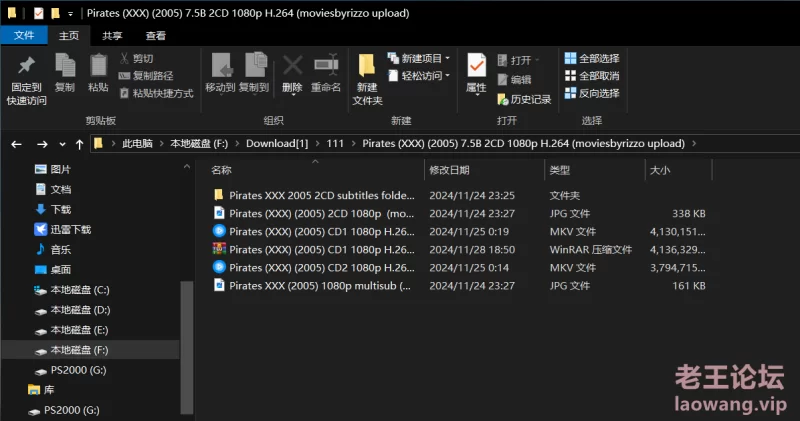Open Documents (文档) in the sidebar
Screen dimensions: 800x421
tap(53, 189)
